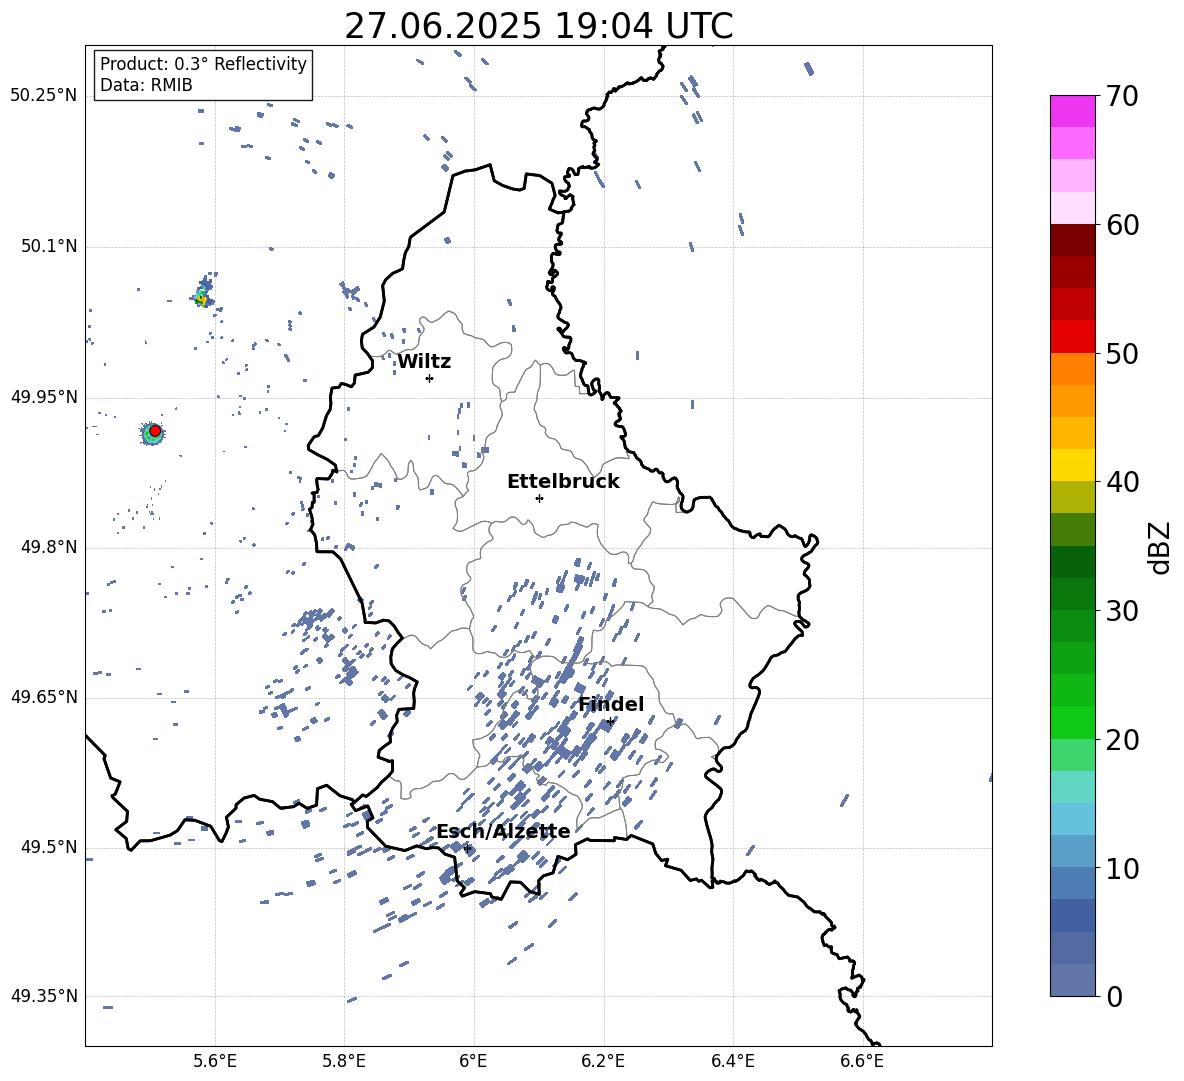The image size is (1184, 1081).
Task: Click the red high-reflectivity dot near 49.92°N
Action: 155,431
